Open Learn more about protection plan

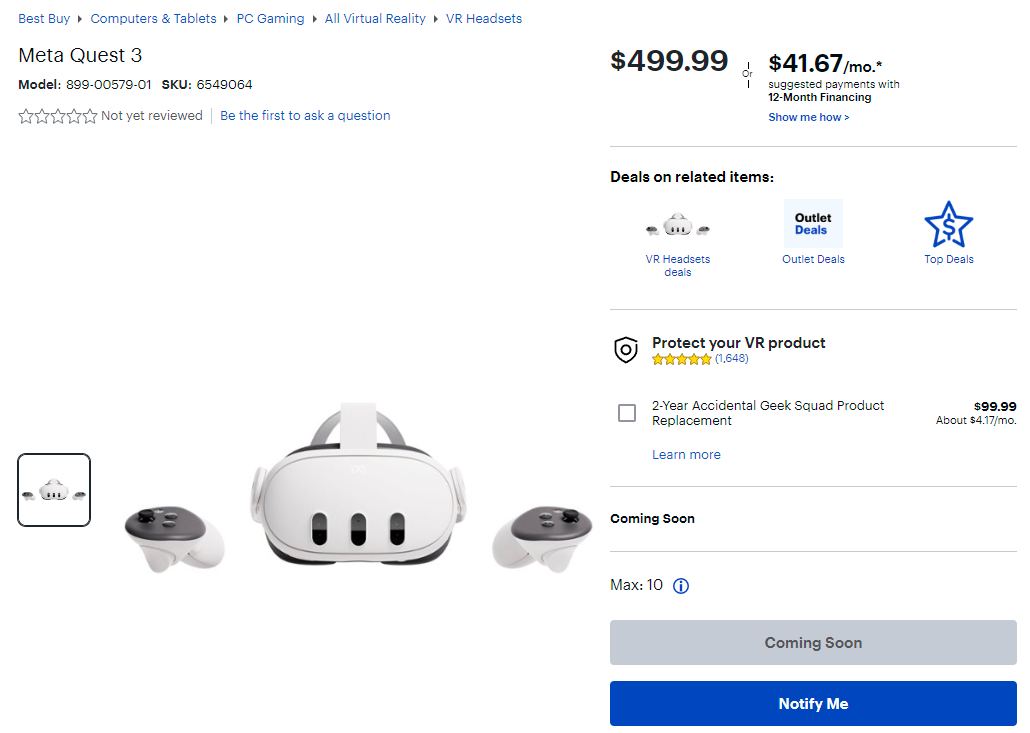point(686,455)
